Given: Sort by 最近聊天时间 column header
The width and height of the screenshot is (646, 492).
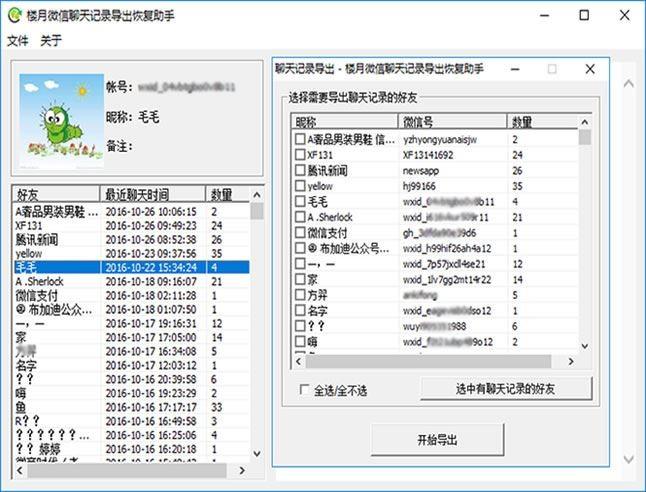Looking at the screenshot, I should click(x=152, y=194).
